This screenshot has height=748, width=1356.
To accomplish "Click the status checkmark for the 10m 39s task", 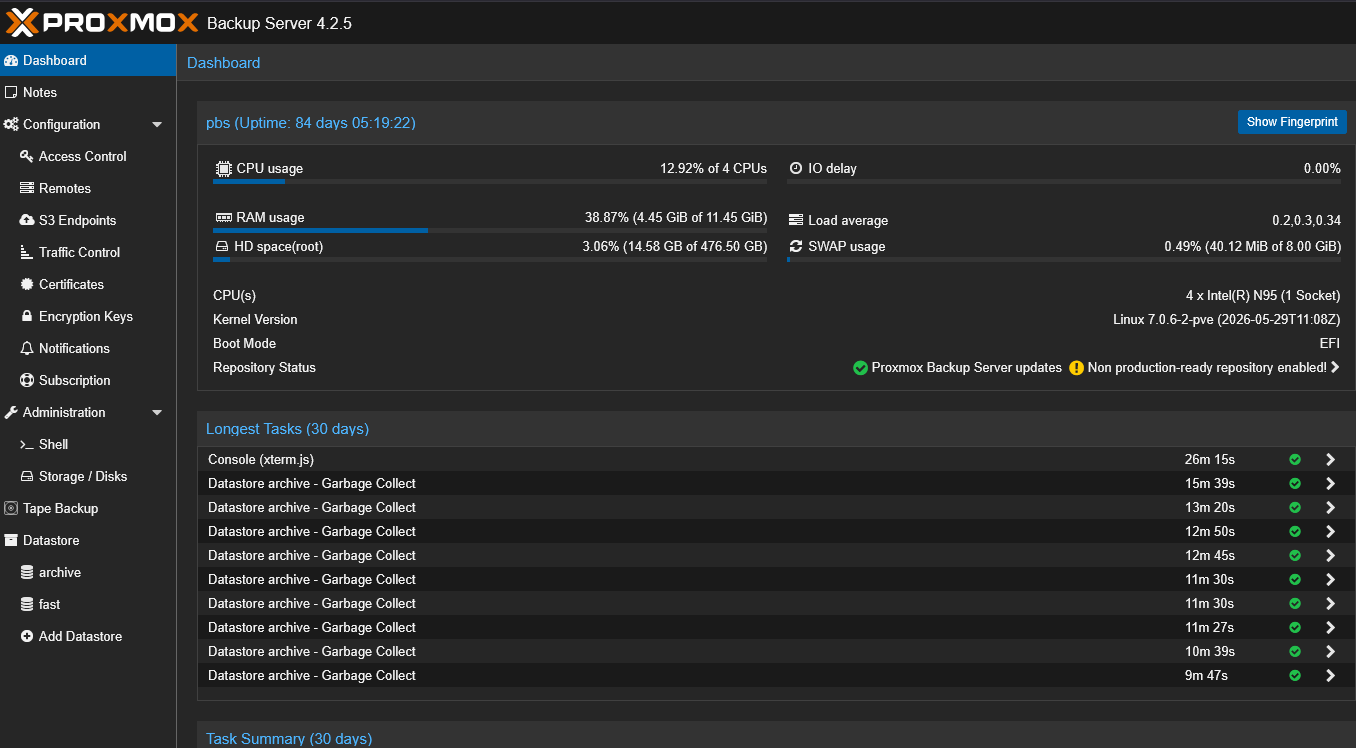I will (1295, 651).
